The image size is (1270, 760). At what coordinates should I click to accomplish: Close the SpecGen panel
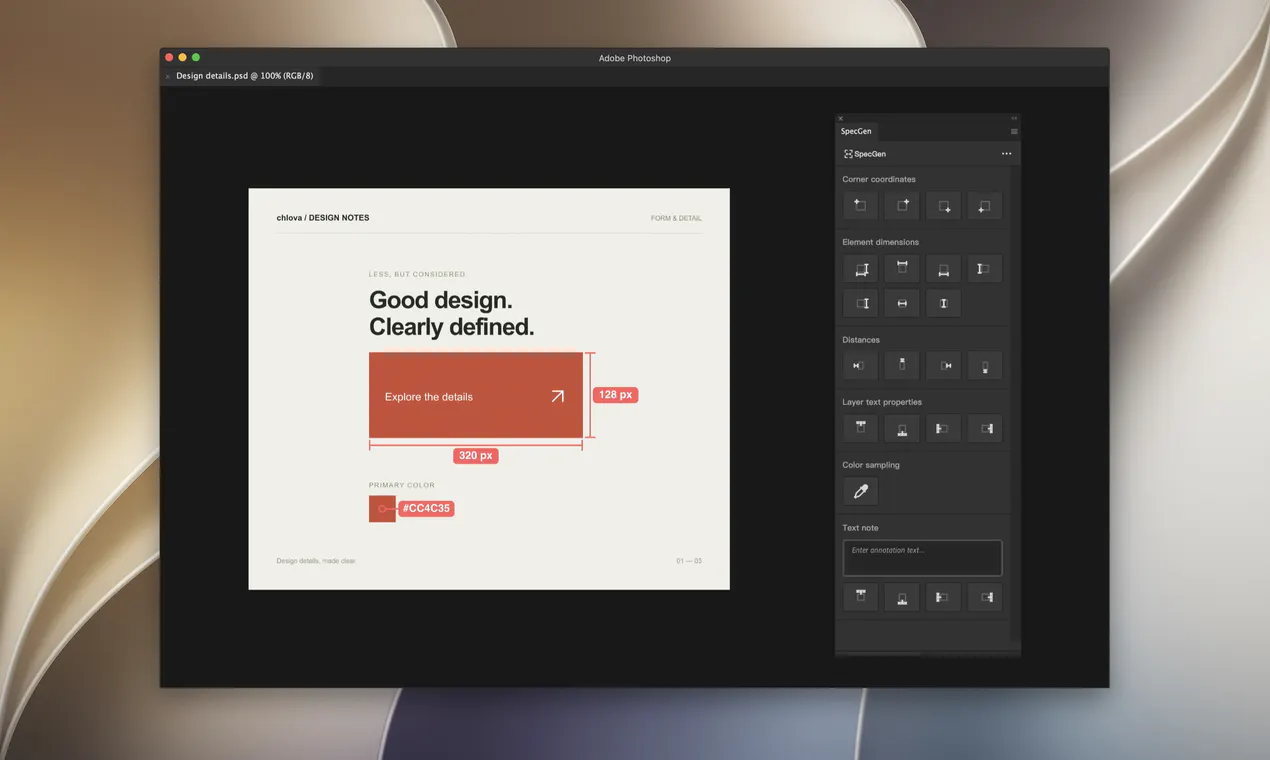pos(840,118)
